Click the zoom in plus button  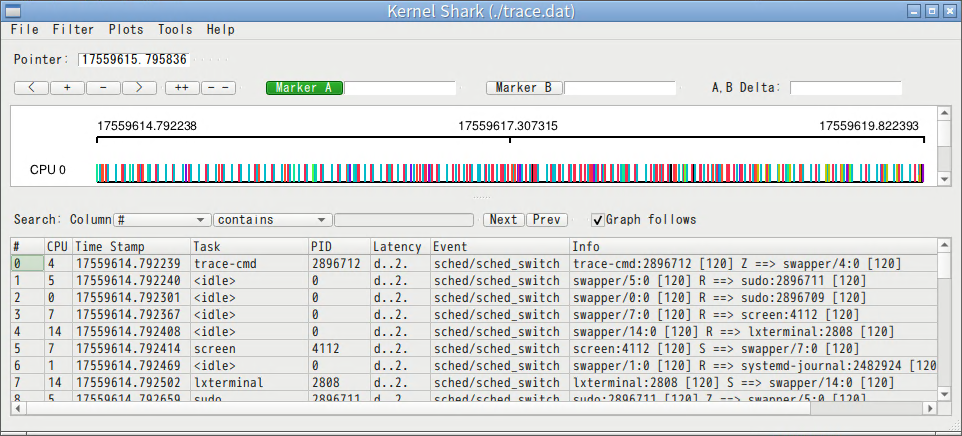(x=67, y=88)
